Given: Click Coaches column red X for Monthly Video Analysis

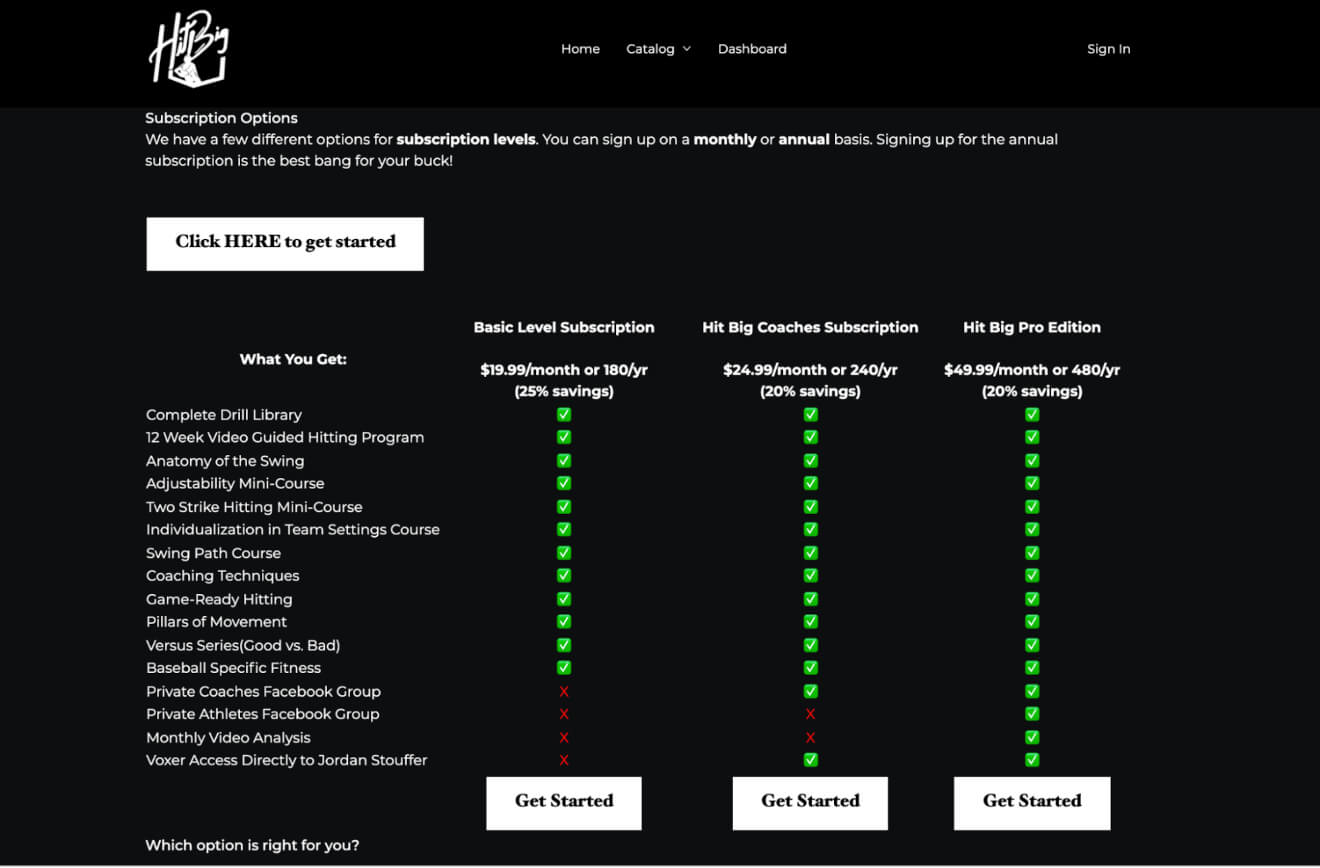Looking at the screenshot, I should (810, 737).
